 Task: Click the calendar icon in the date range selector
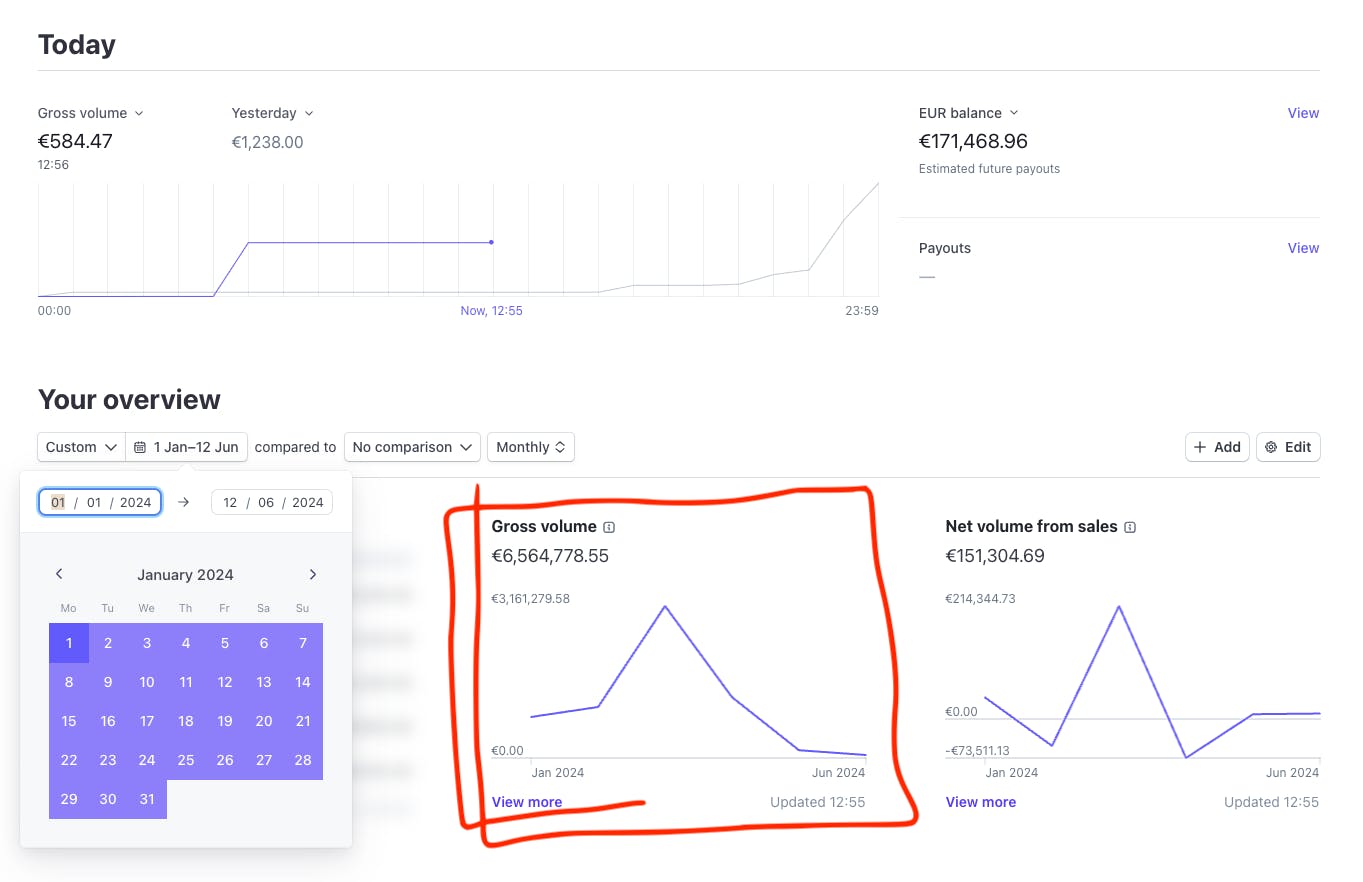point(139,447)
